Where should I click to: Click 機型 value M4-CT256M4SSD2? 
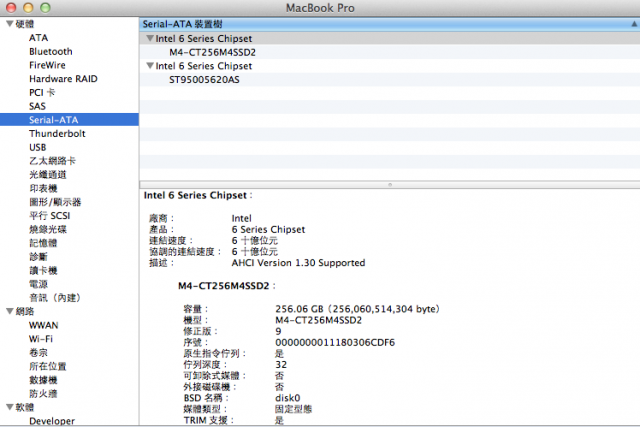(x=318, y=320)
